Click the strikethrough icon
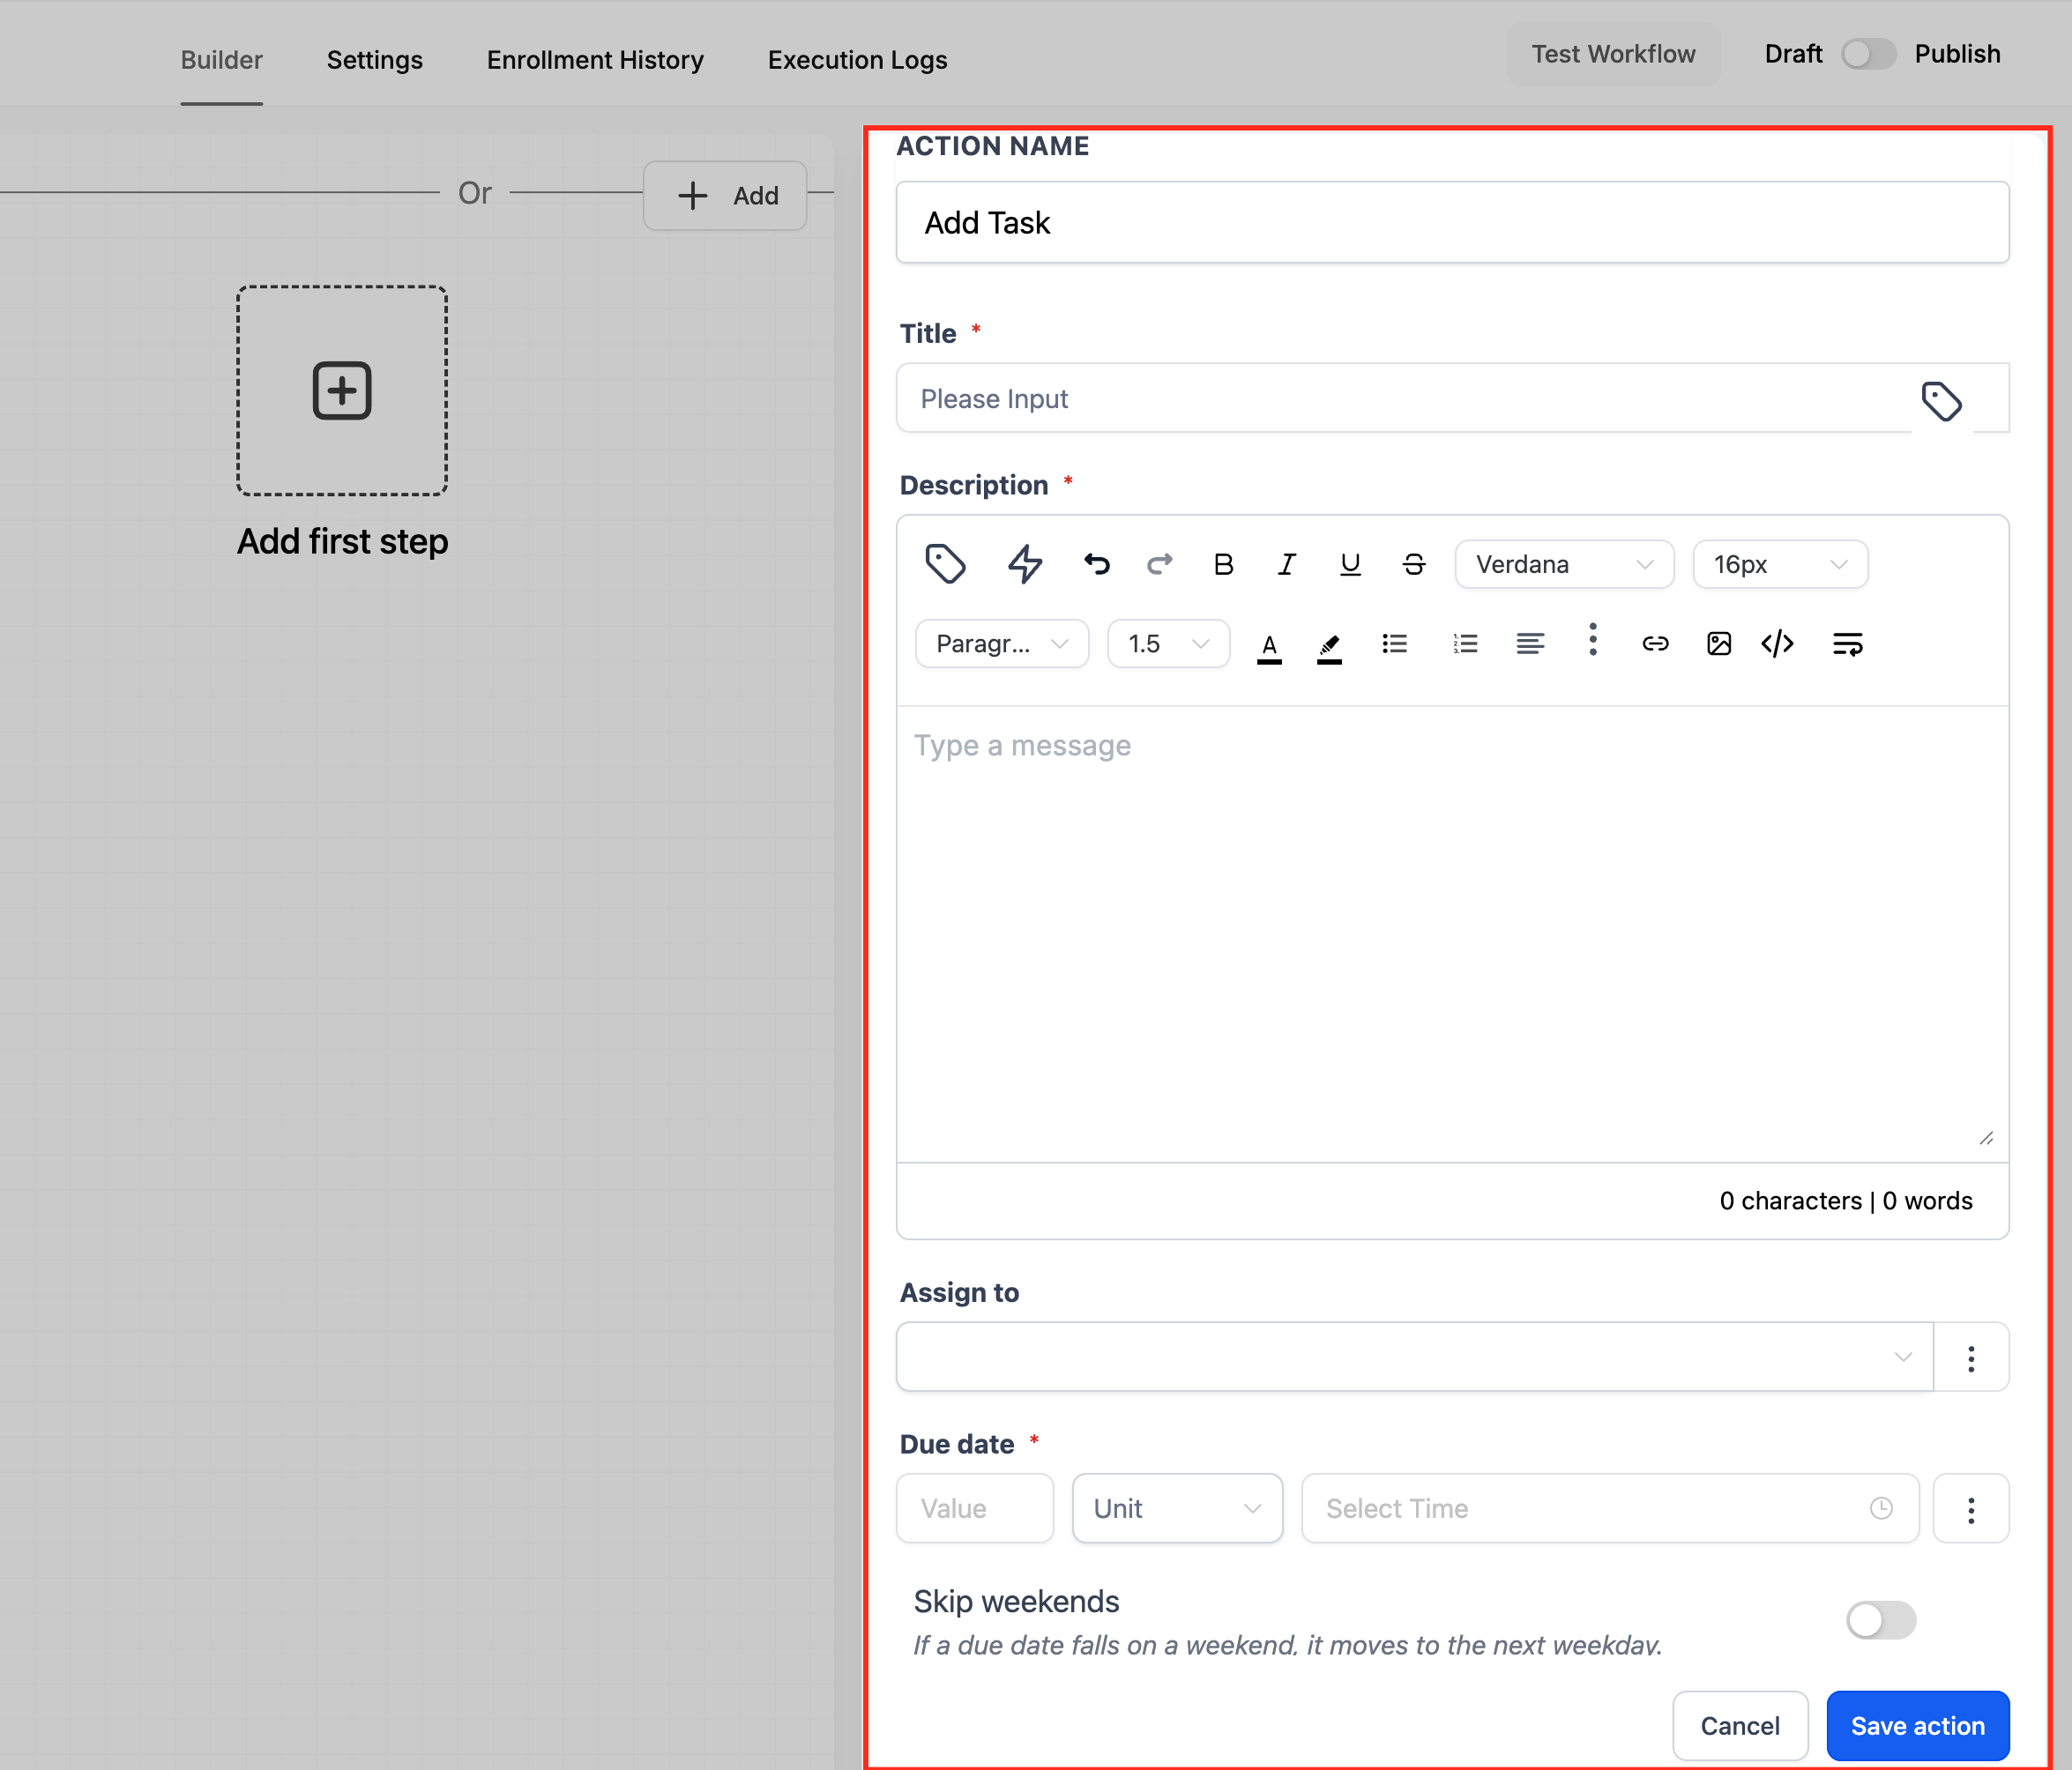The width and height of the screenshot is (2072, 1770). pyautogui.click(x=1413, y=565)
